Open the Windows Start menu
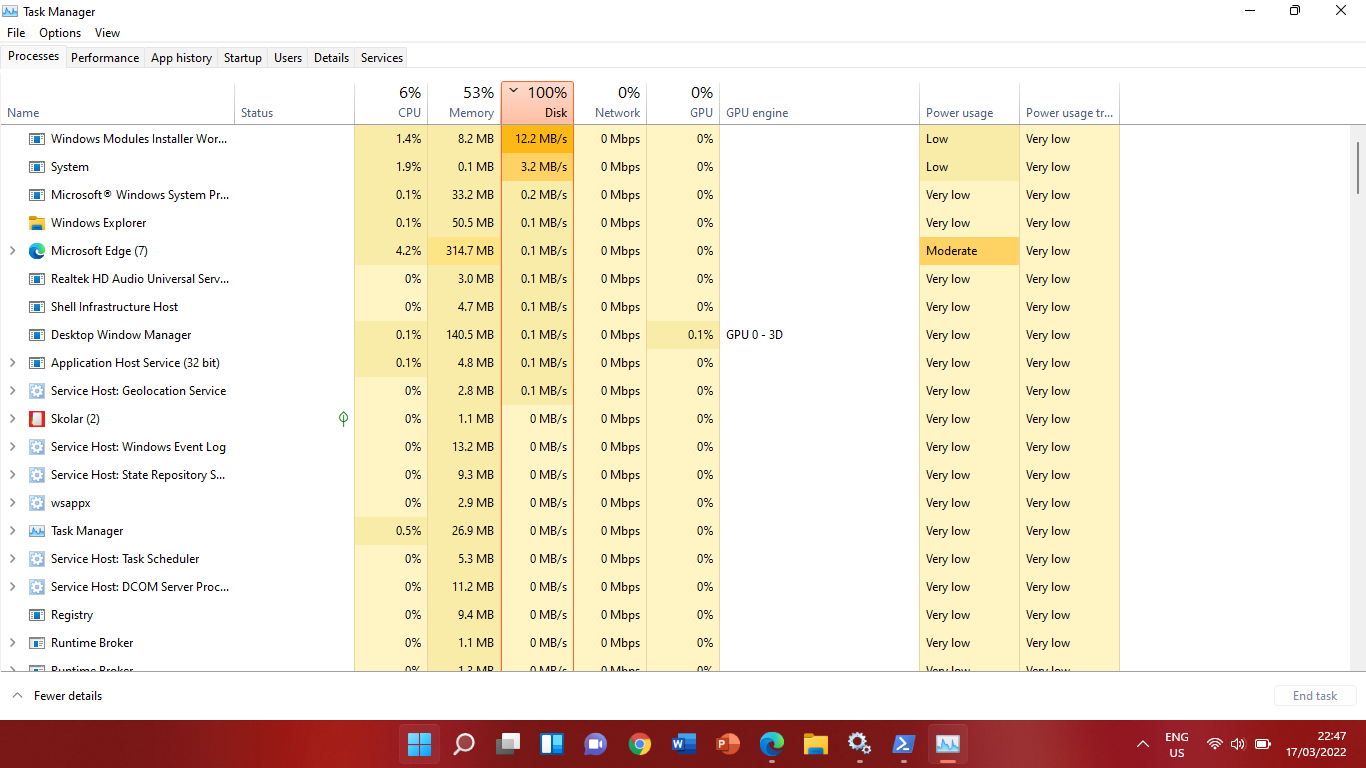Screen dimensions: 1366x768 click(x=420, y=744)
